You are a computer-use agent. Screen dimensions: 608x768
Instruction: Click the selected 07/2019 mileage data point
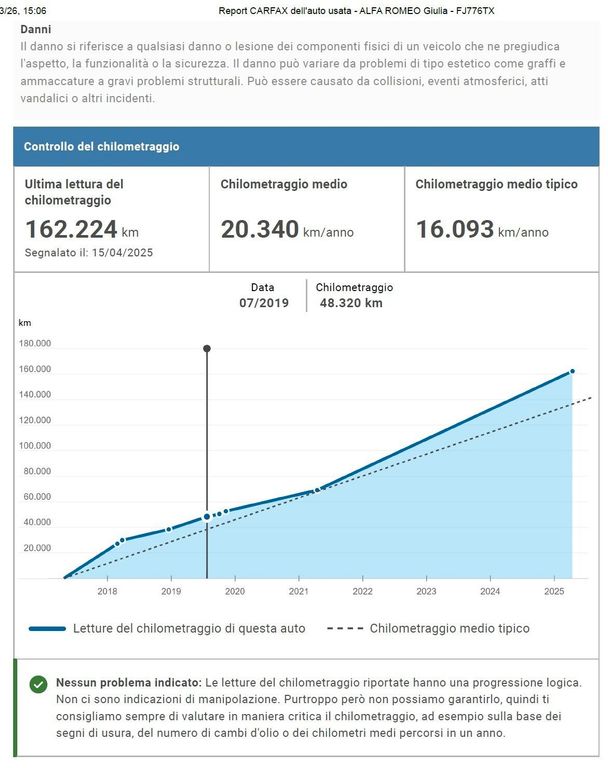pos(207,516)
